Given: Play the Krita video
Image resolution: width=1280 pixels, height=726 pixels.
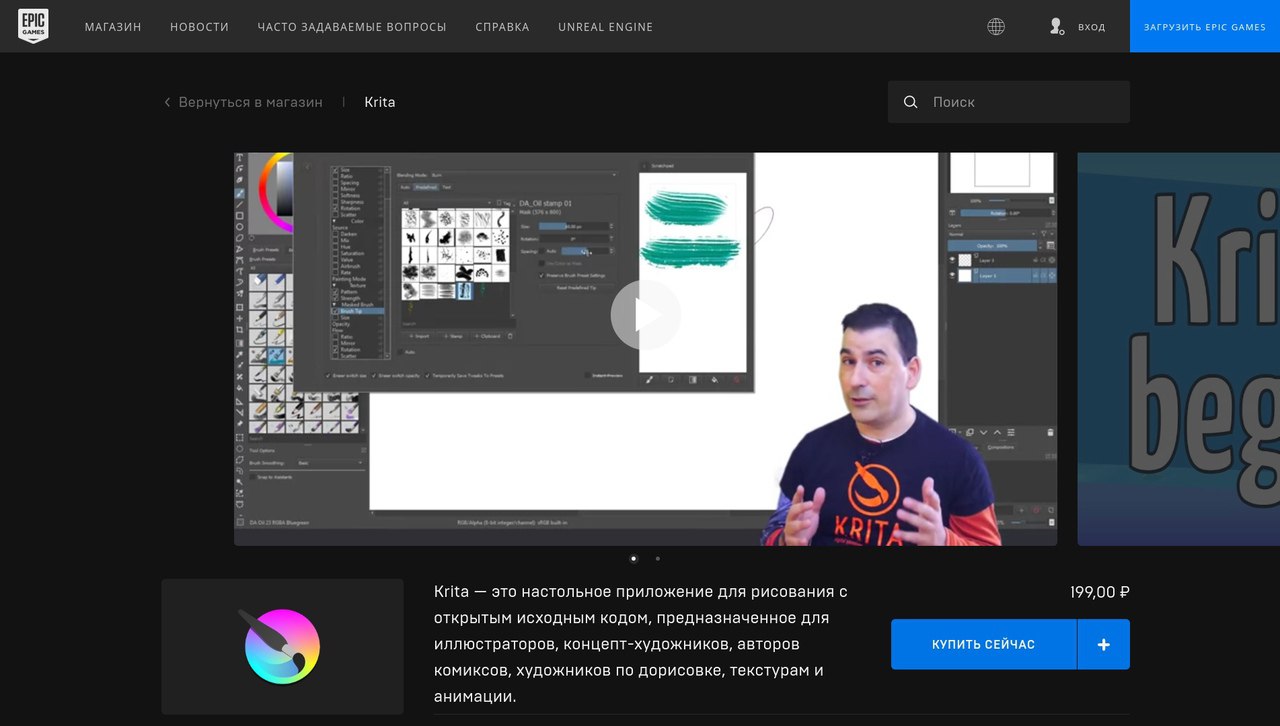Looking at the screenshot, I should point(645,315).
